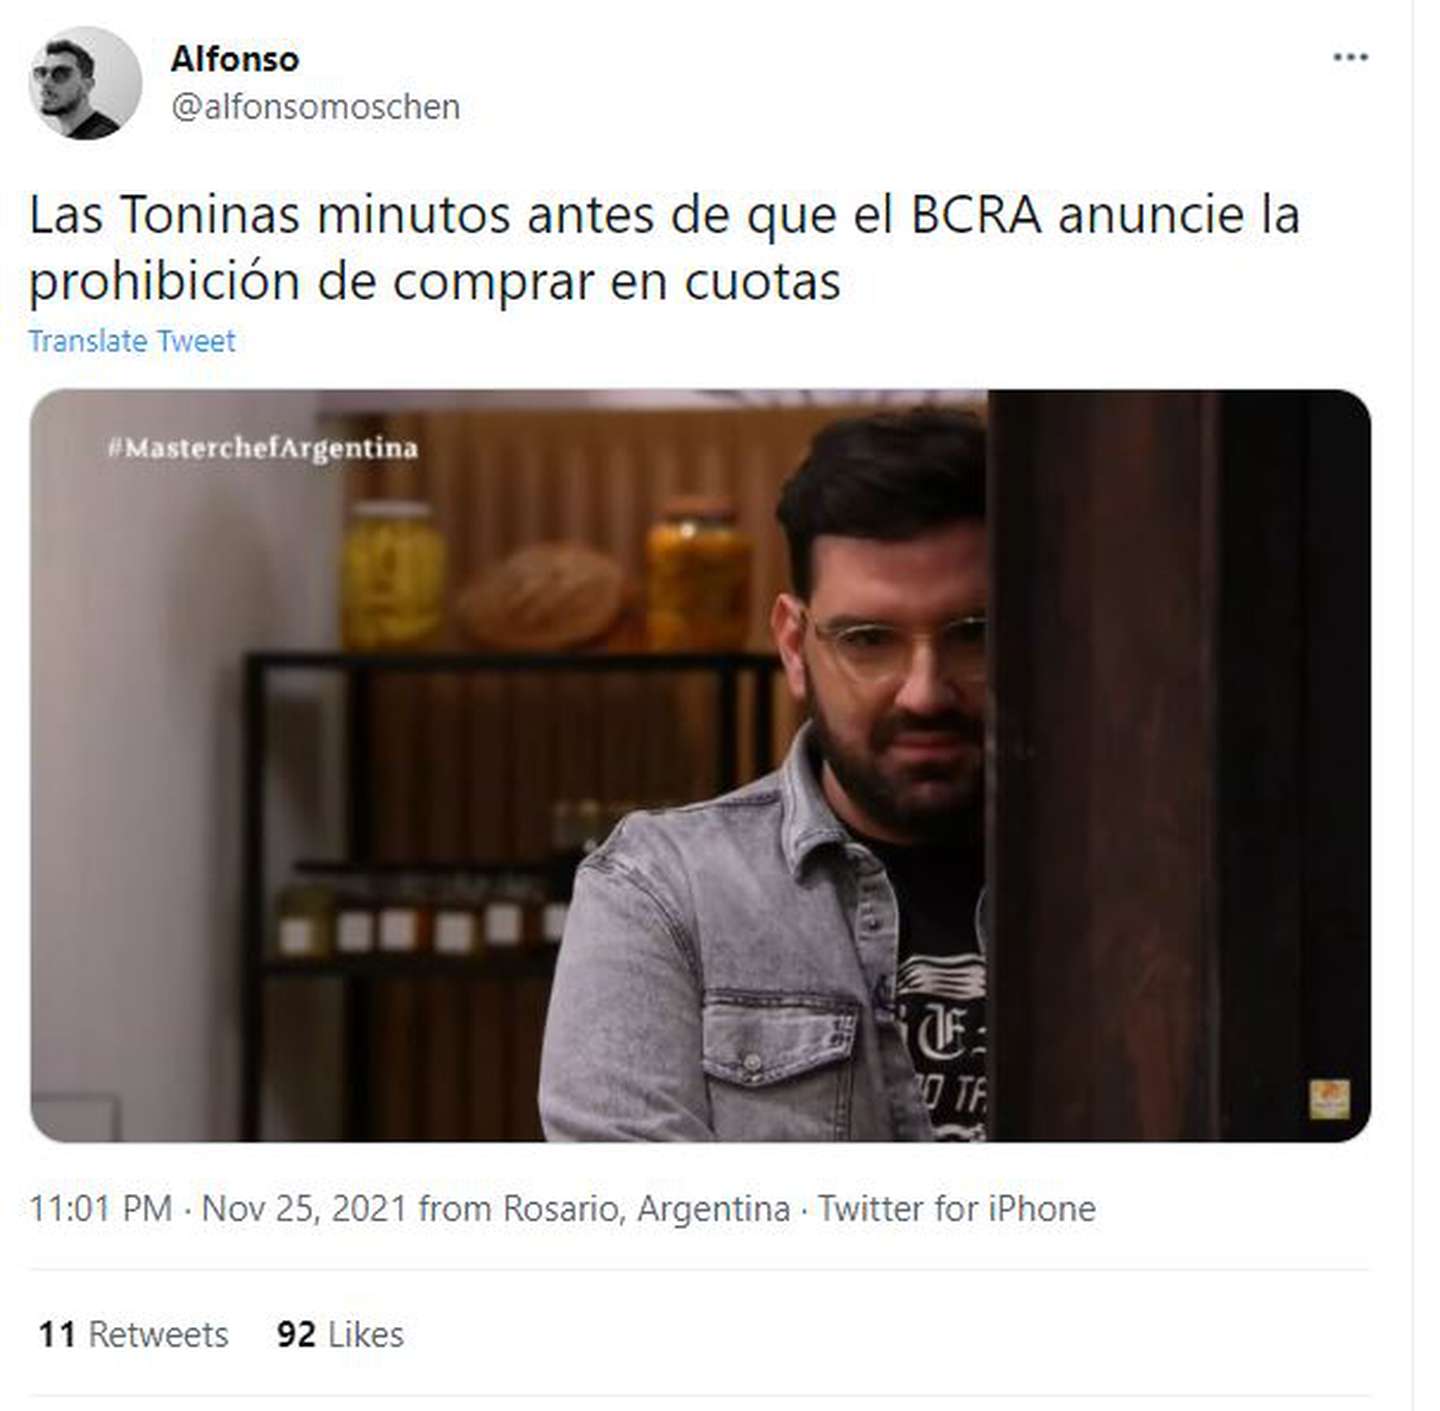Click the yellow pickle jar on the shelf
Image resolution: width=1440 pixels, height=1411 pixels.
393,574
